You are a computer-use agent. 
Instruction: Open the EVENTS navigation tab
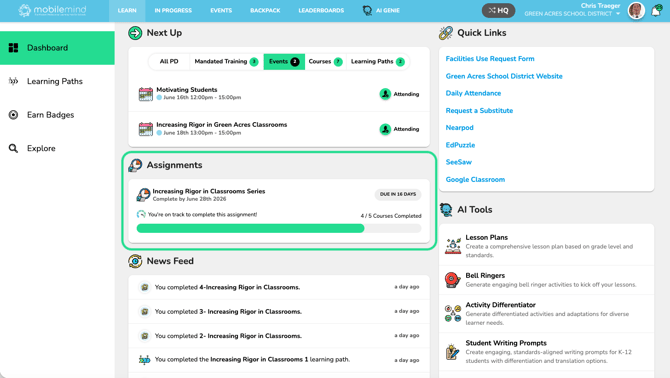pos(221,11)
